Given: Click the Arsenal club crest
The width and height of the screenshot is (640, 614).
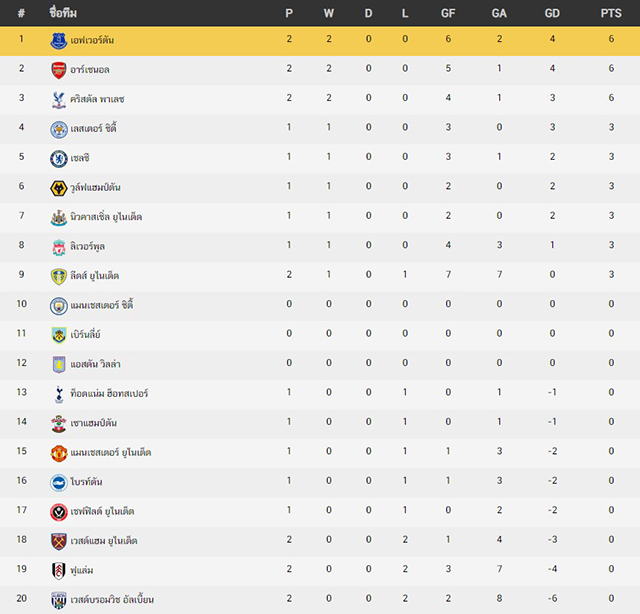Looking at the screenshot, I should click(58, 70).
